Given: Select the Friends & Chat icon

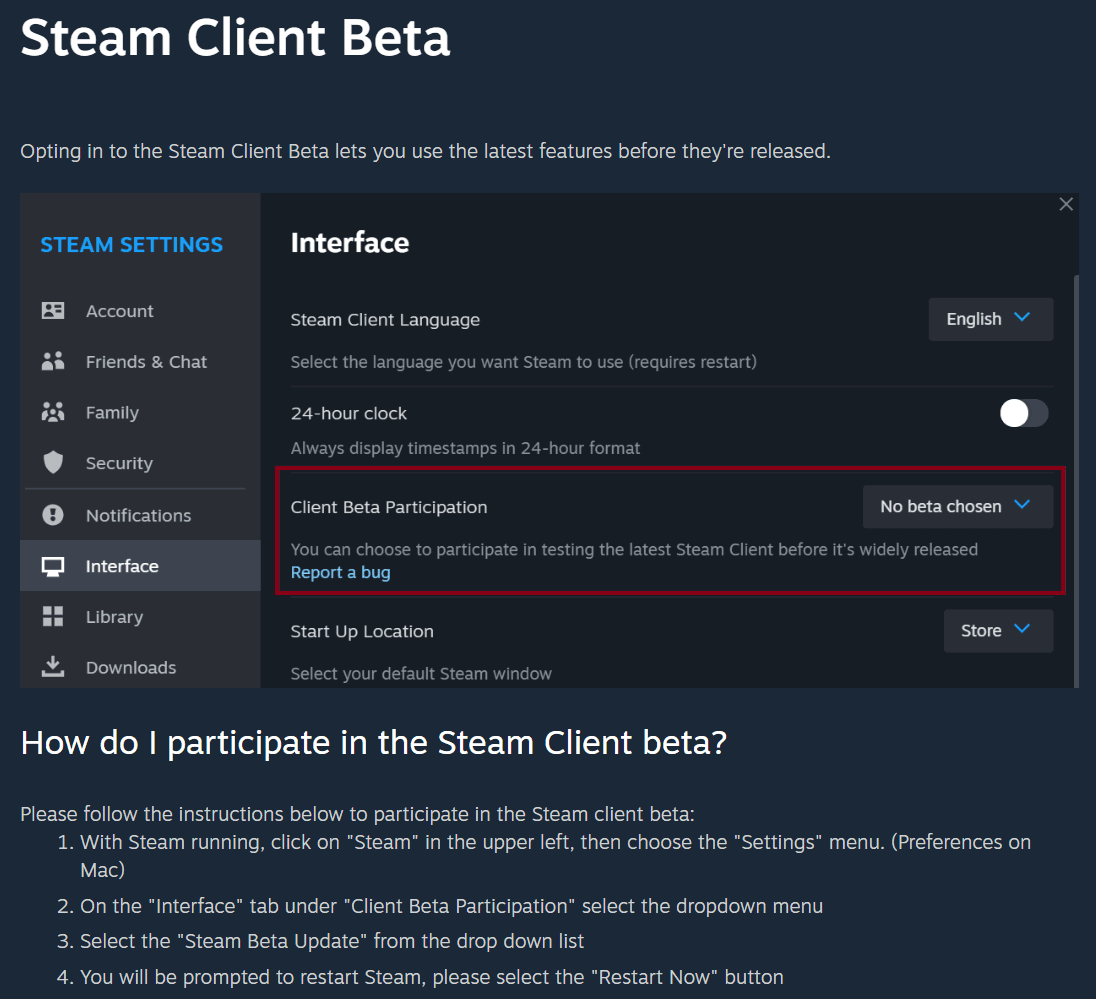Looking at the screenshot, I should (x=53, y=361).
